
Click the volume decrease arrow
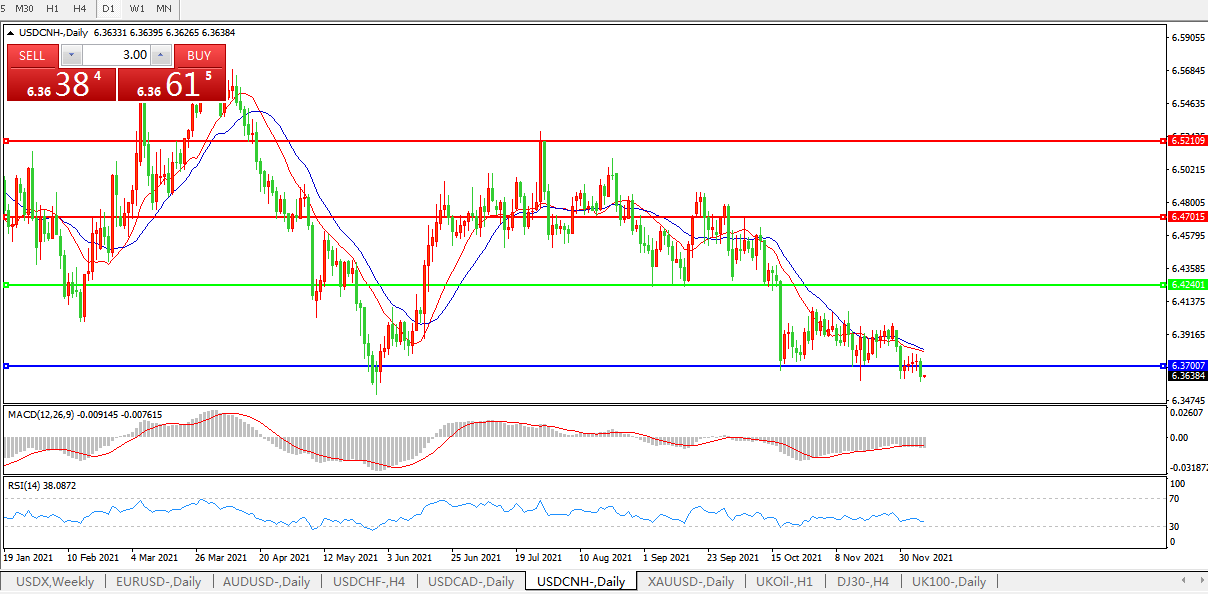click(71, 55)
